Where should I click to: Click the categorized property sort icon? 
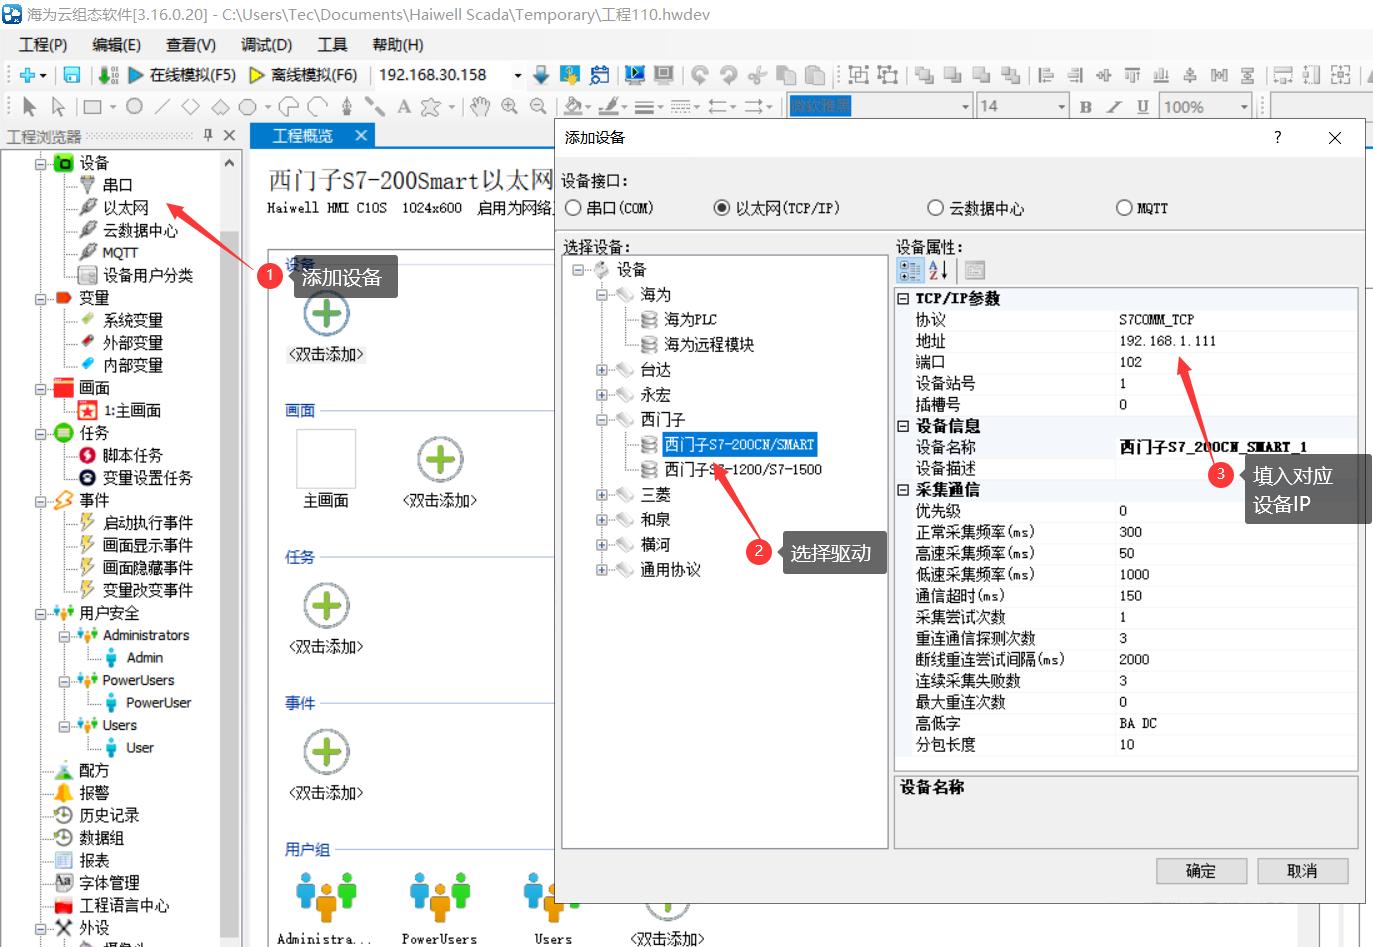point(910,270)
